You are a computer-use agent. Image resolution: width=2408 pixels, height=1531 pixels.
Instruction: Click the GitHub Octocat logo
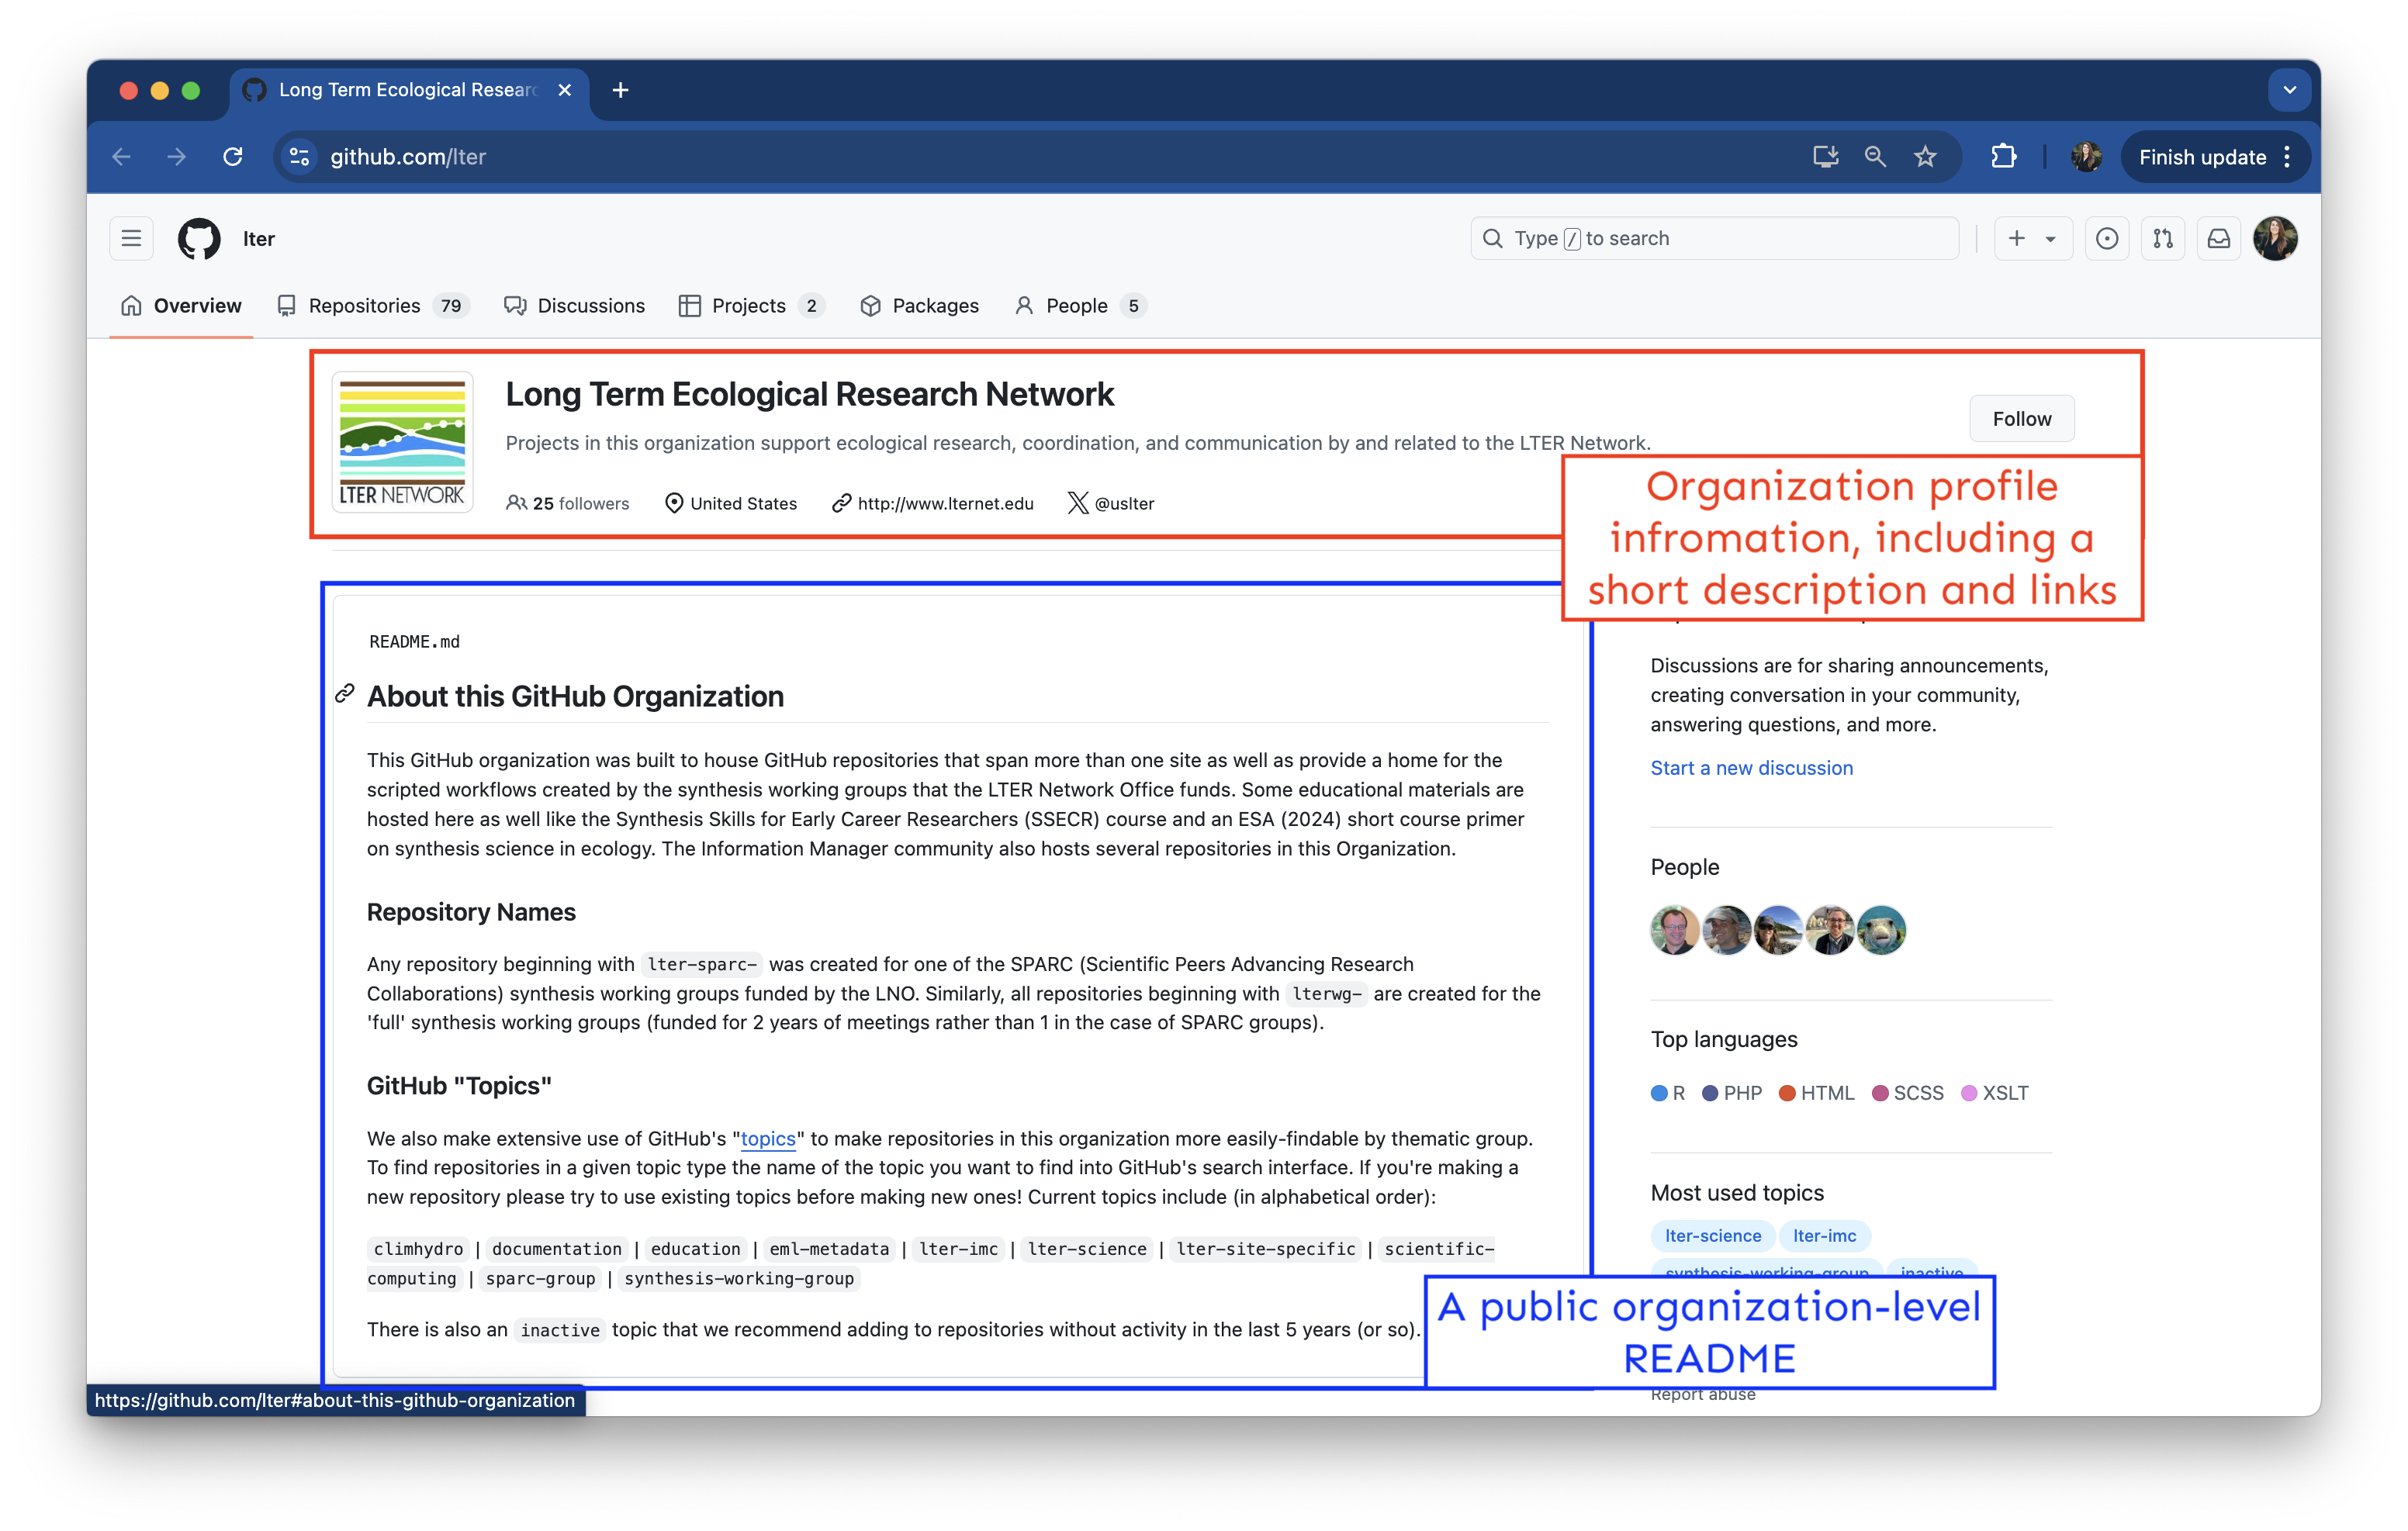(x=199, y=238)
